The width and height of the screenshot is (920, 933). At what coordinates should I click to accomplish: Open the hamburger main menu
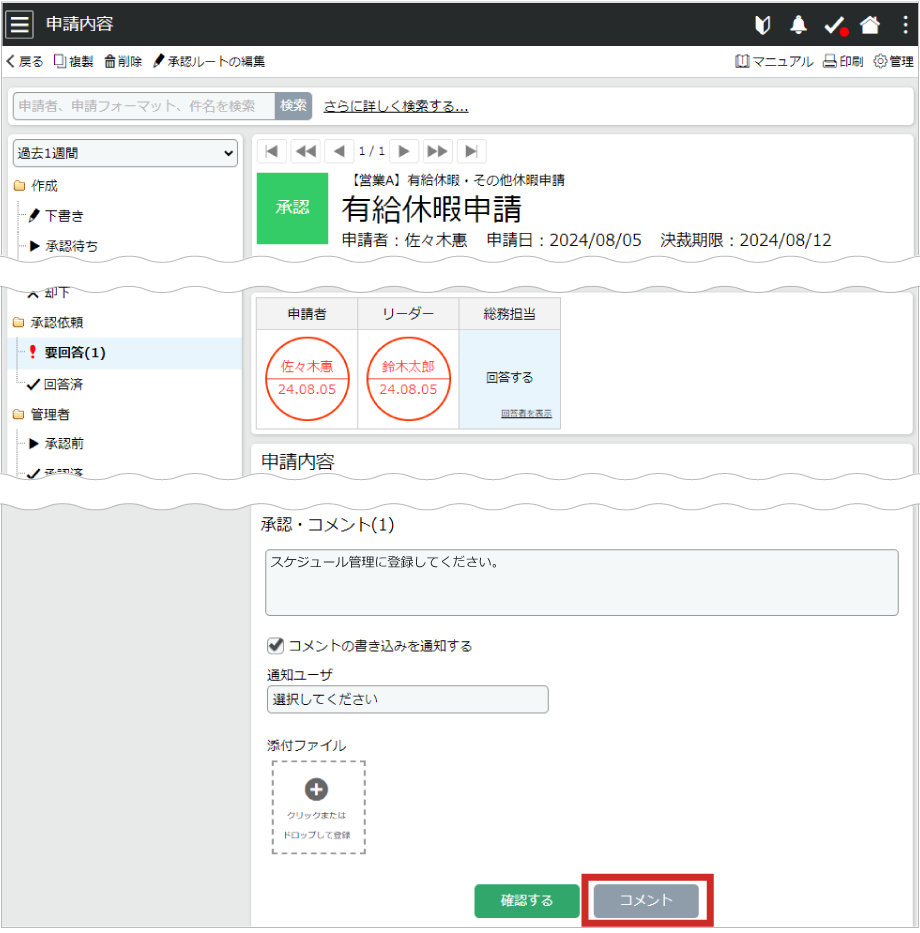[x=20, y=24]
